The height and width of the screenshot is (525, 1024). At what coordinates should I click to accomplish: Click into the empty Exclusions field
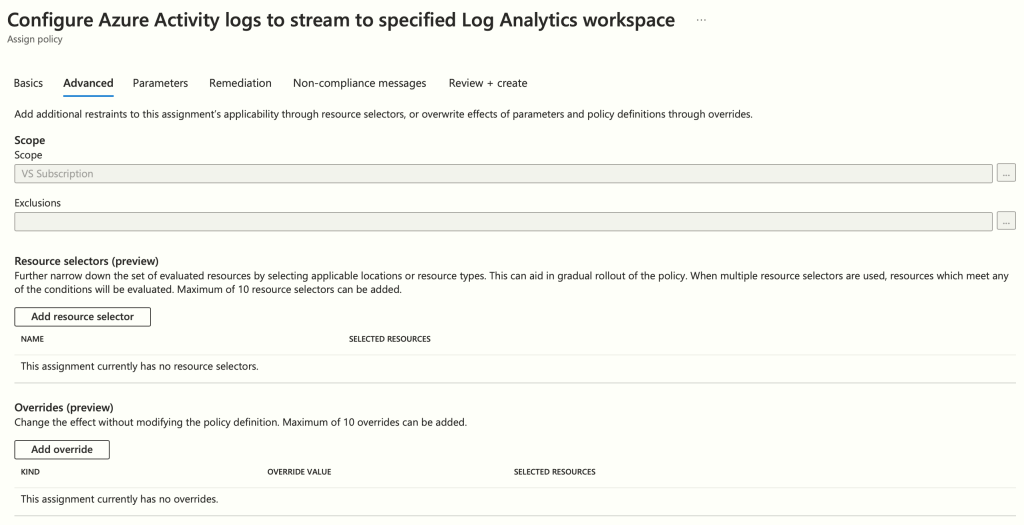(503, 221)
